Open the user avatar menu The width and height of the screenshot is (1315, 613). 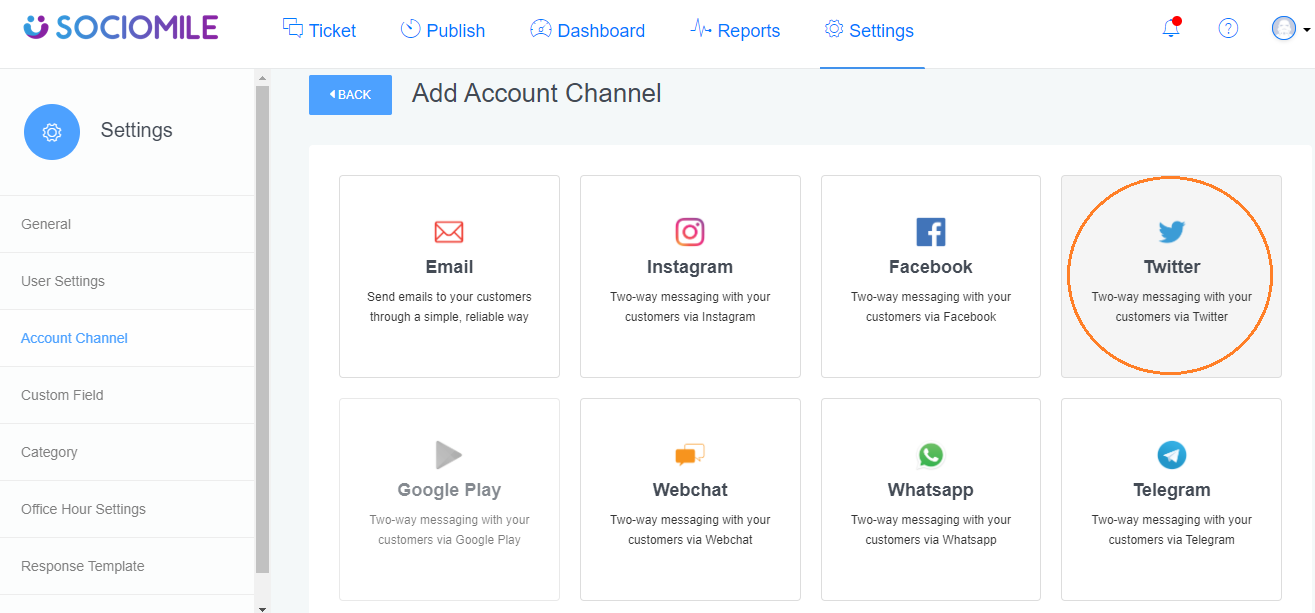click(x=1290, y=28)
